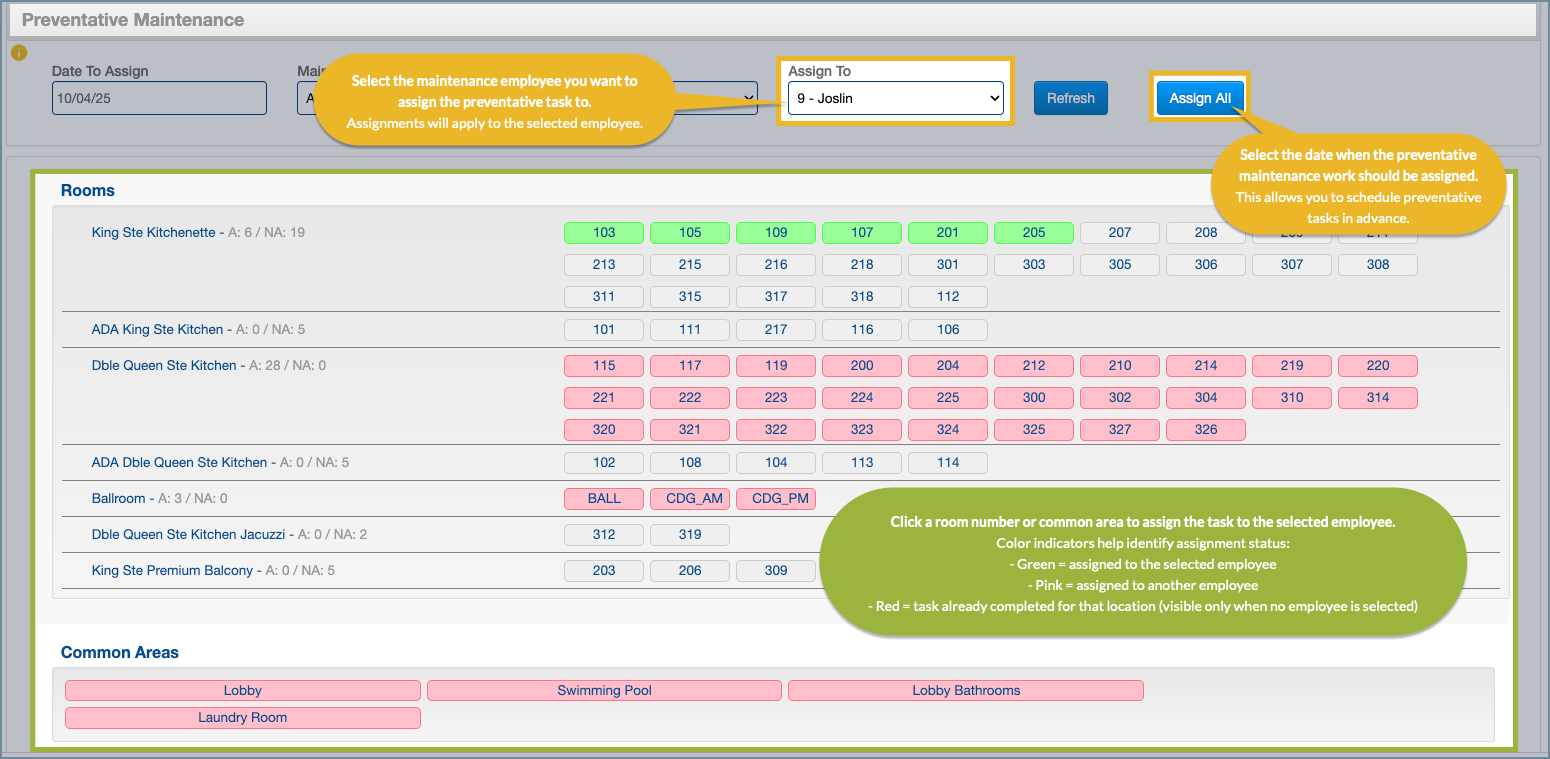Select pink room 115 in Dble Queen
1550x759 pixels.
(604, 366)
